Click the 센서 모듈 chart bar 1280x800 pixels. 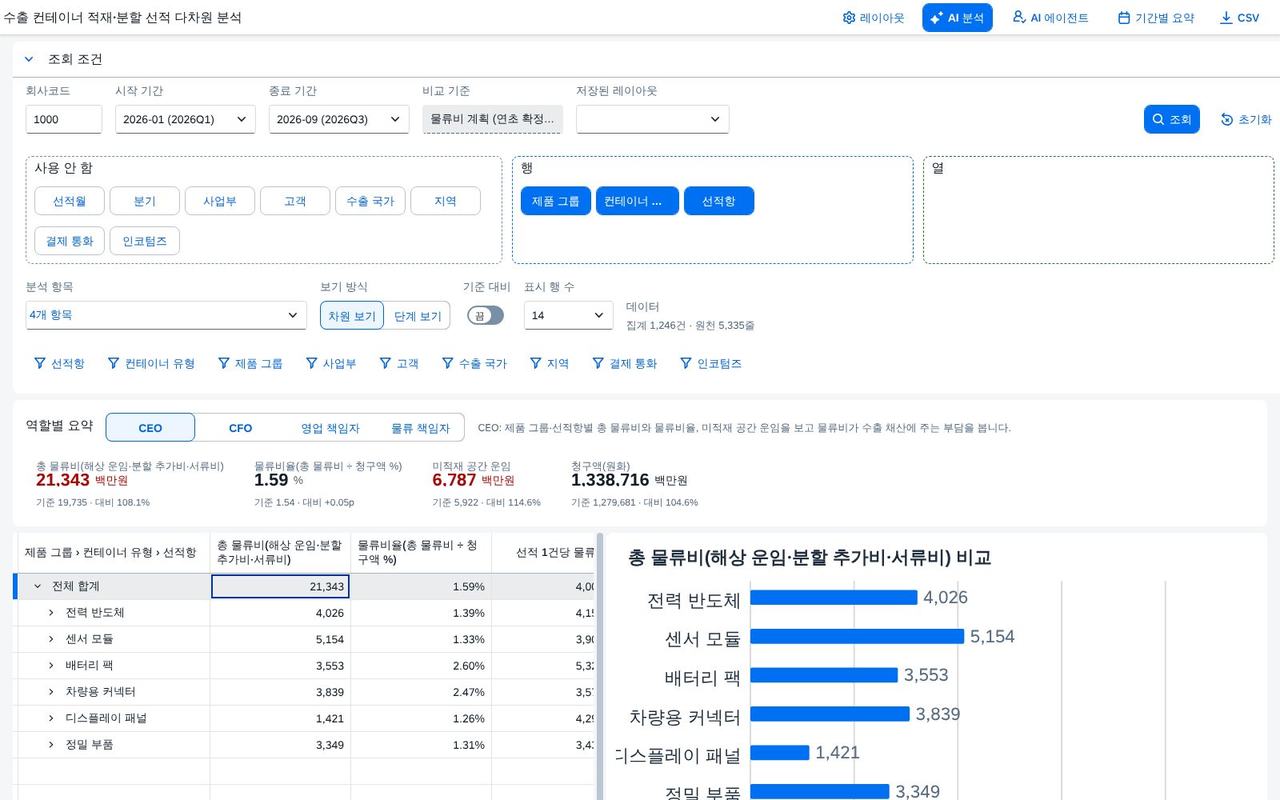click(857, 636)
